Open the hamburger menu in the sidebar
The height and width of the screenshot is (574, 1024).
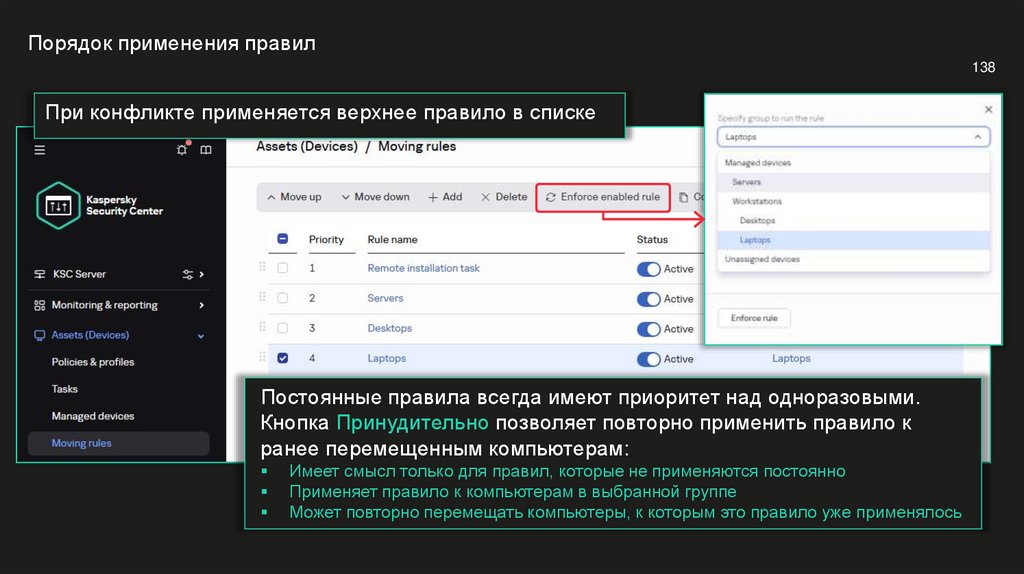(x=40, y=150)
